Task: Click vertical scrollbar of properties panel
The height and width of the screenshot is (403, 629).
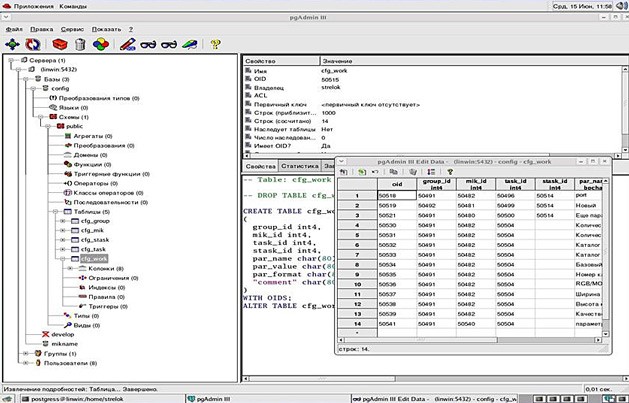Action: pyautogui.click(x=625, y=109)
